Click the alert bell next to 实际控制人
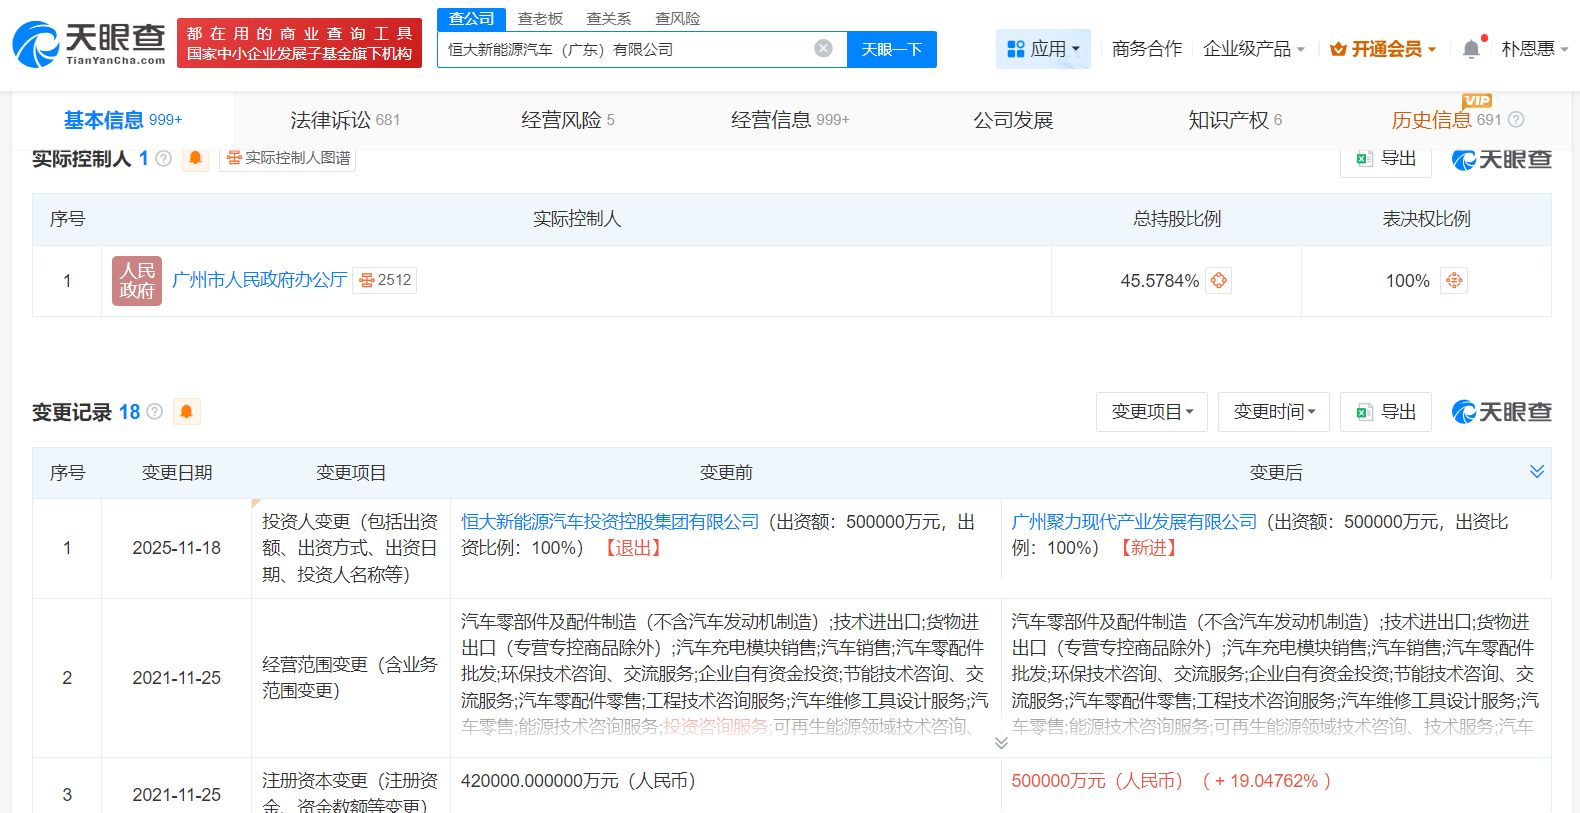 click(195, 158)
